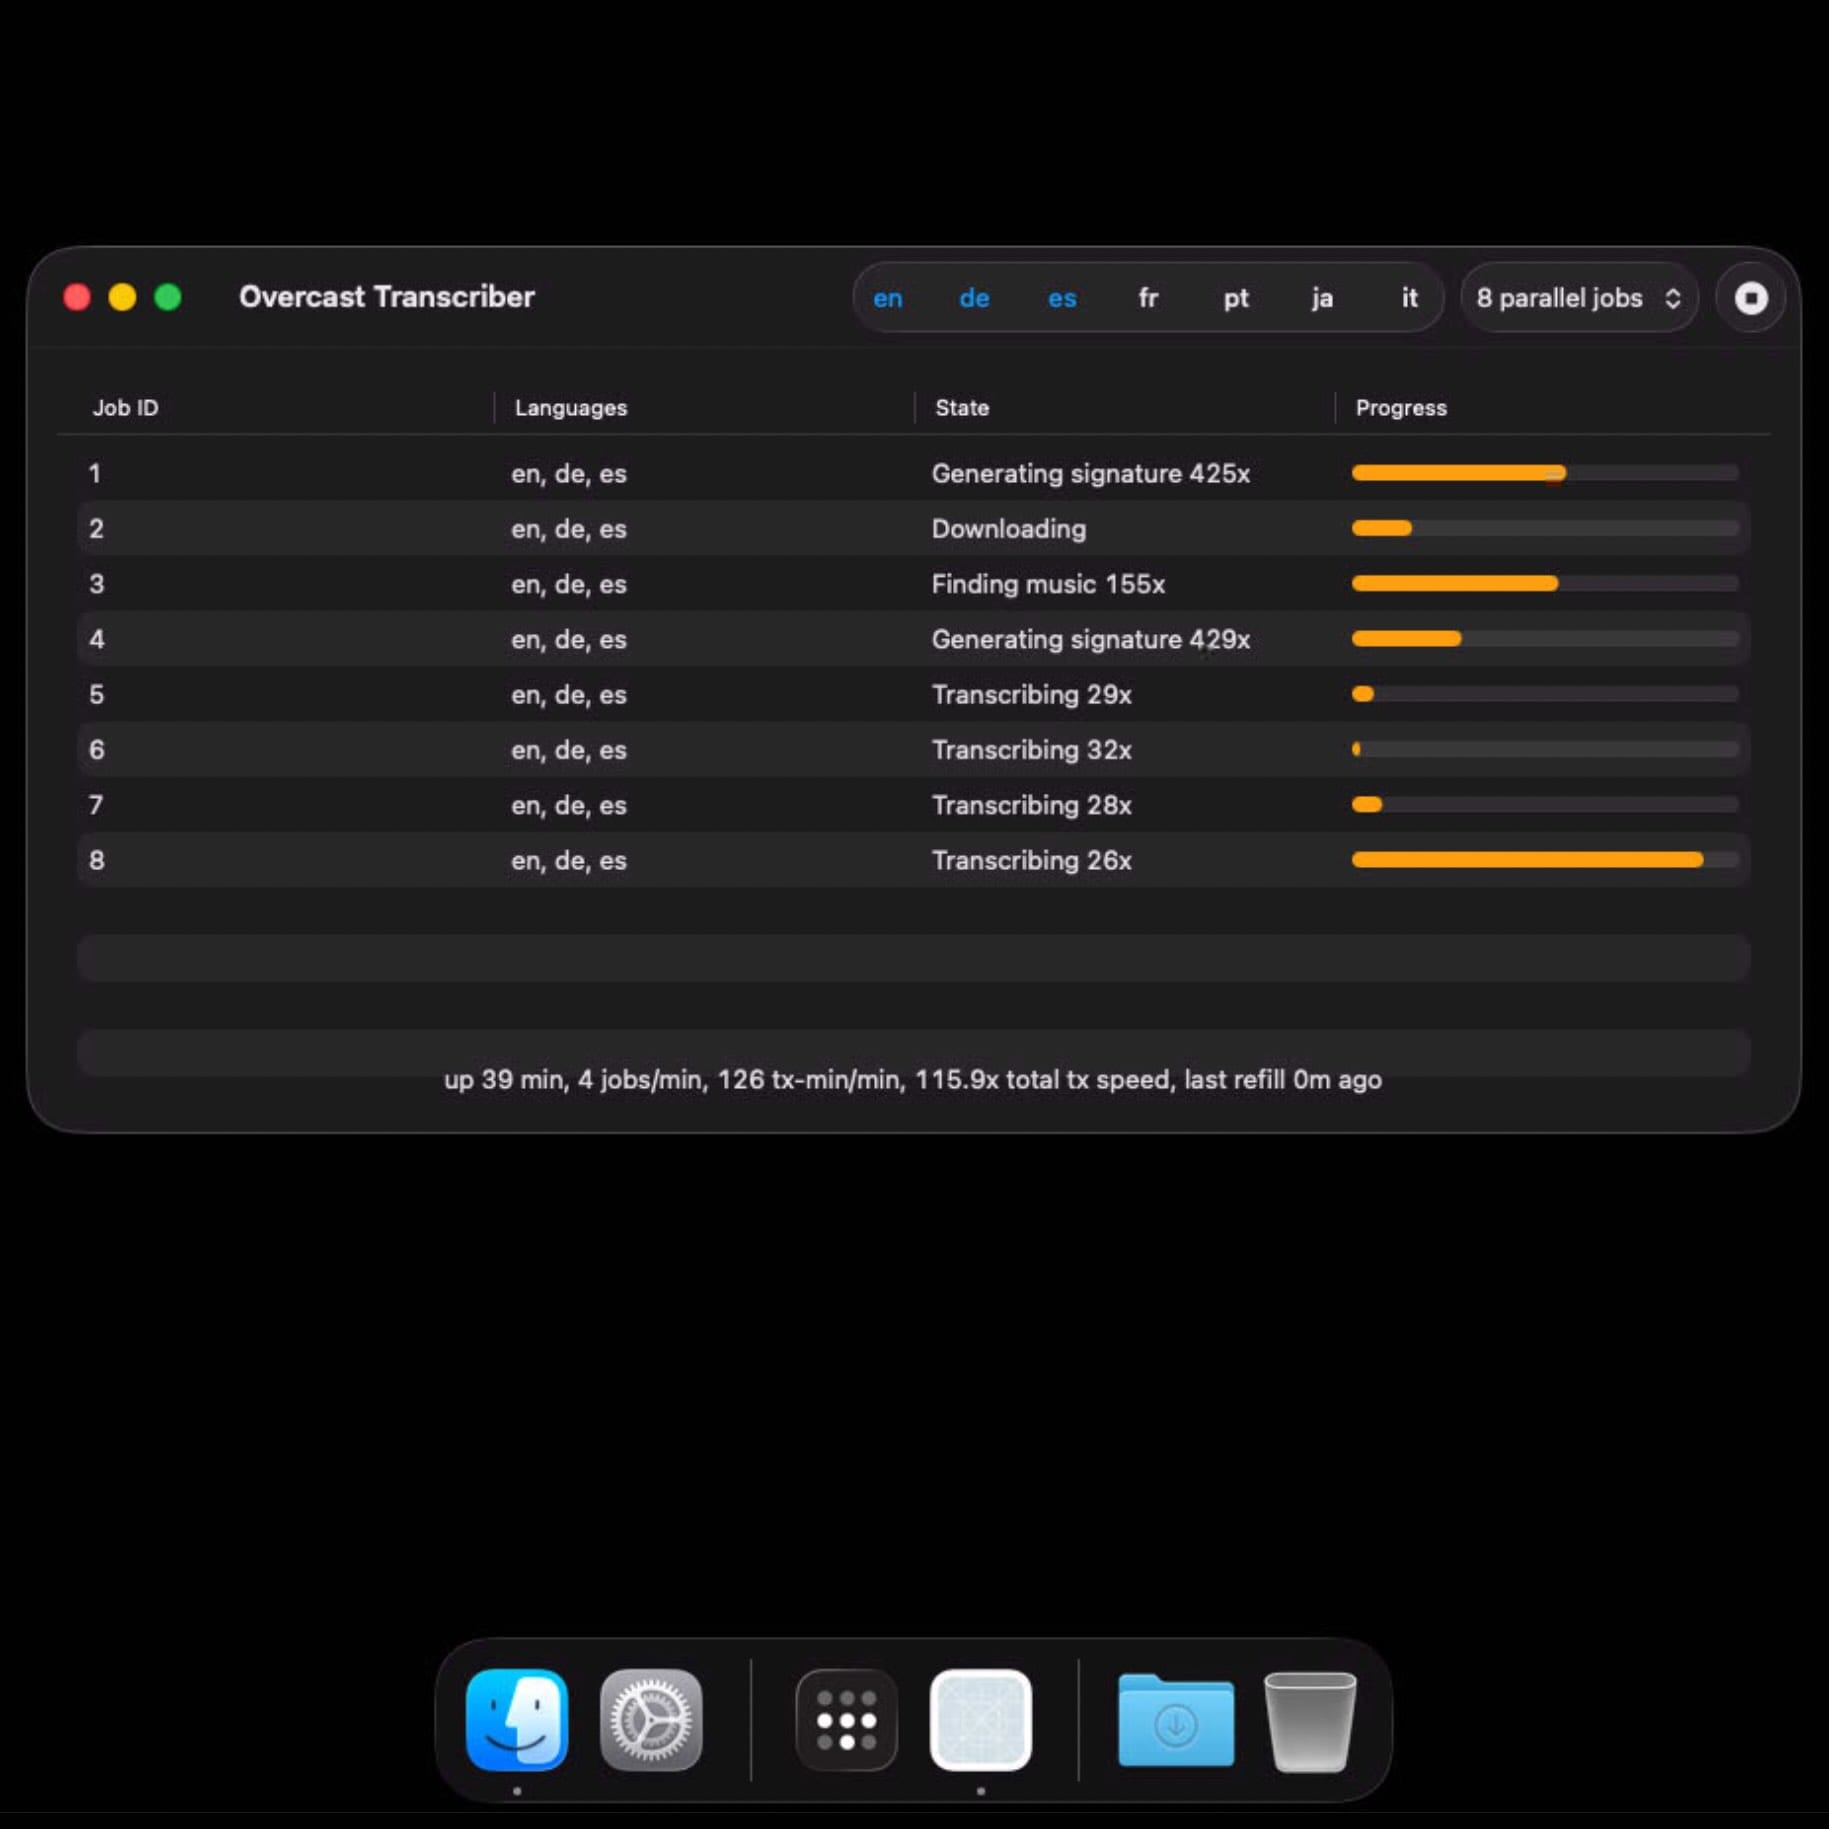
Task: Toggle the 'de' language off
Action: coord(974,298)
